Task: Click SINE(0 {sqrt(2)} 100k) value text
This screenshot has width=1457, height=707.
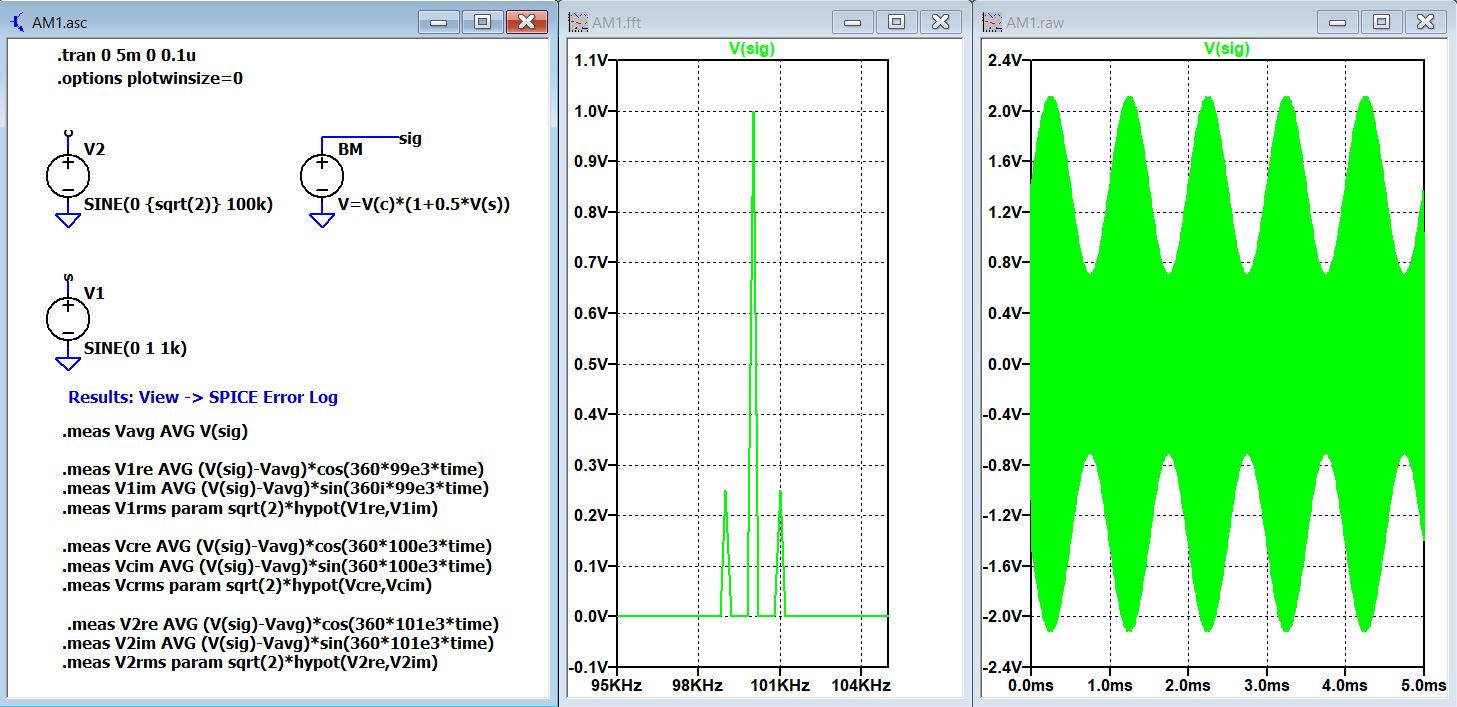Action: pyautogui.click(x=179, y=205)
